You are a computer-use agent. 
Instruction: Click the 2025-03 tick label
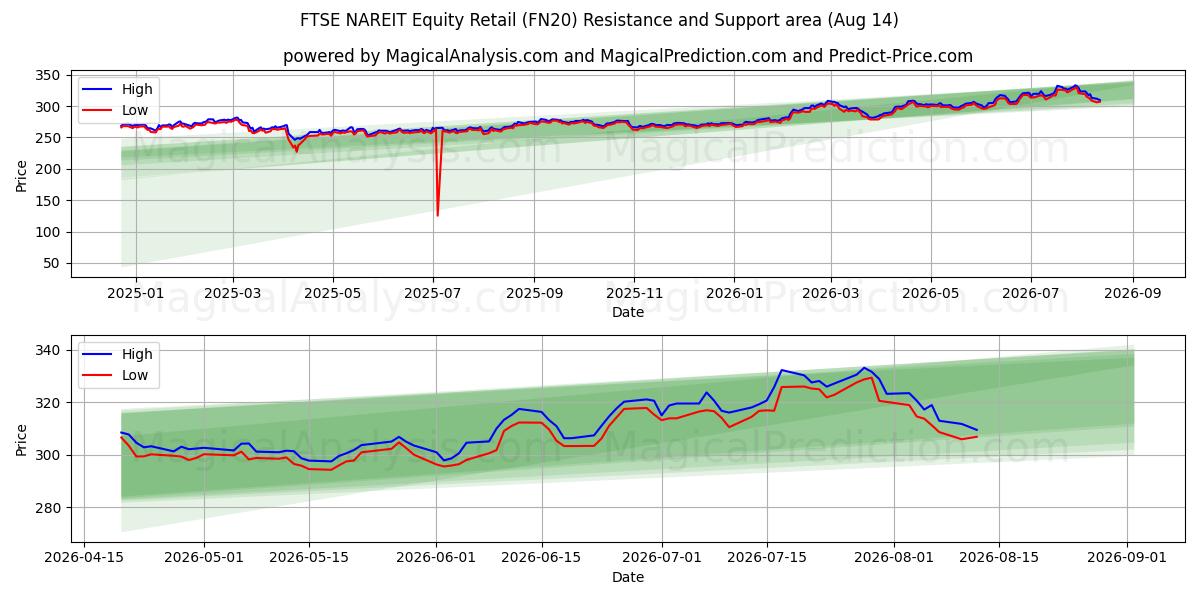pyautogui.click(x=233, y=294)
